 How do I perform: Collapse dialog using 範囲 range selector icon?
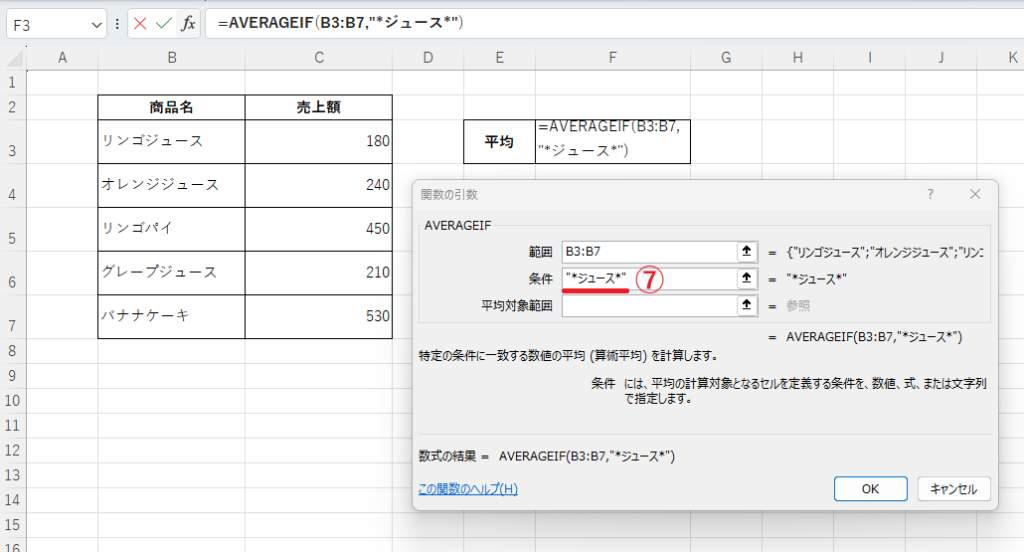[x=746, y=252]
